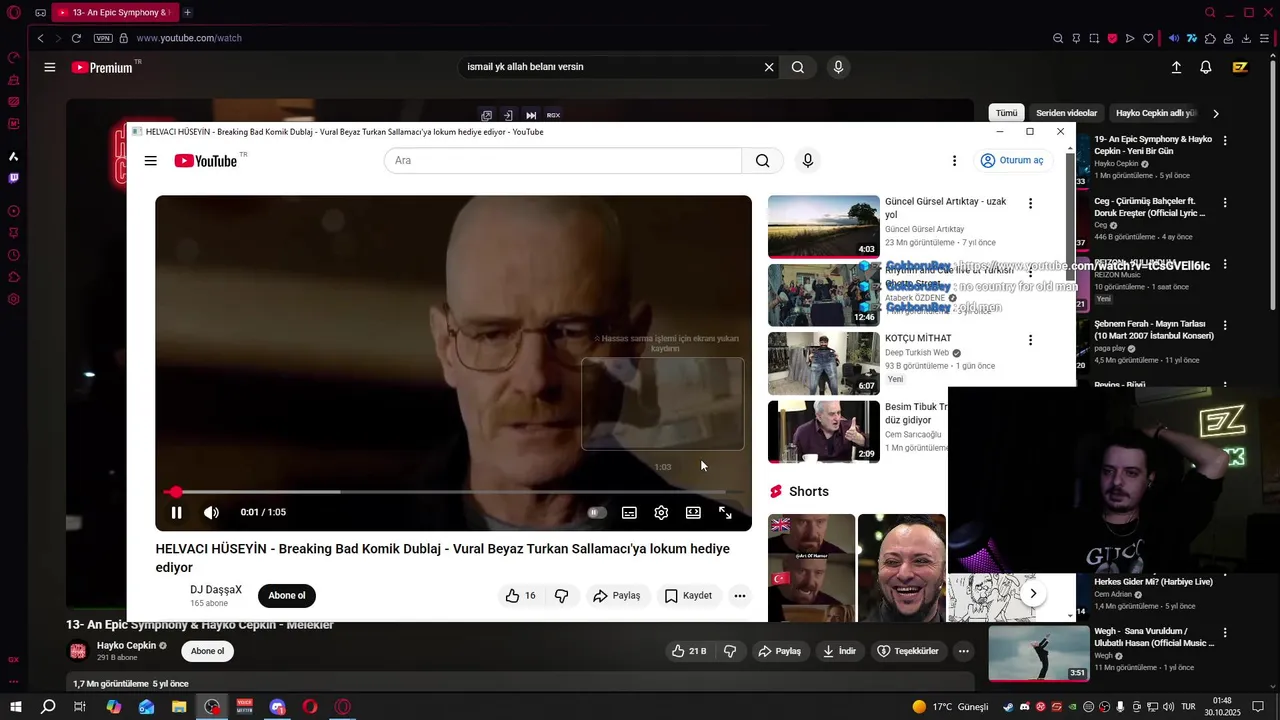Toggle autoplay switch in popup player
Screen dimensions: 1280x720
point(597,512)
